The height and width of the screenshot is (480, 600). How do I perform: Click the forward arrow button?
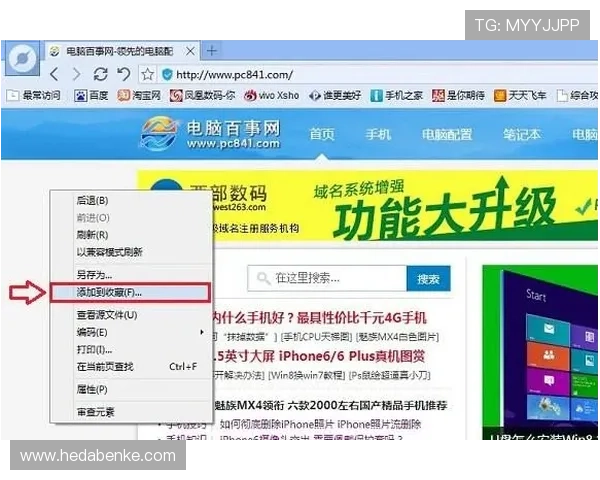pyautogui.click(x=77, y=74)
